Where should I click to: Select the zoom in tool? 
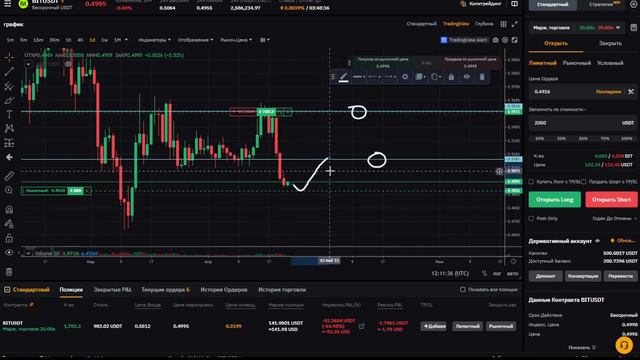click(9, 190)
